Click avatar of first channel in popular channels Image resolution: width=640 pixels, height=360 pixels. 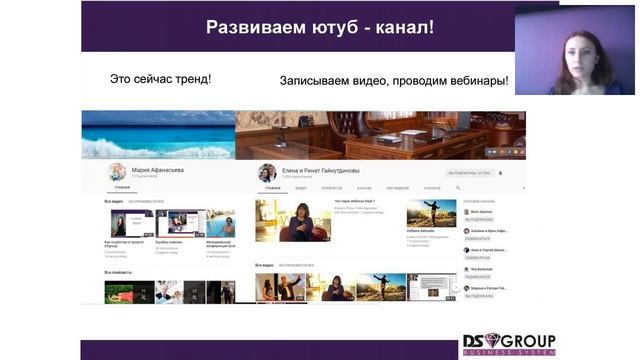(466, 212)
